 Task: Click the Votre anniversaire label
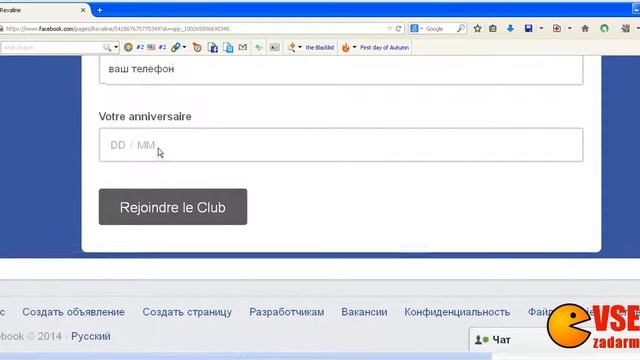coord(145,116)
